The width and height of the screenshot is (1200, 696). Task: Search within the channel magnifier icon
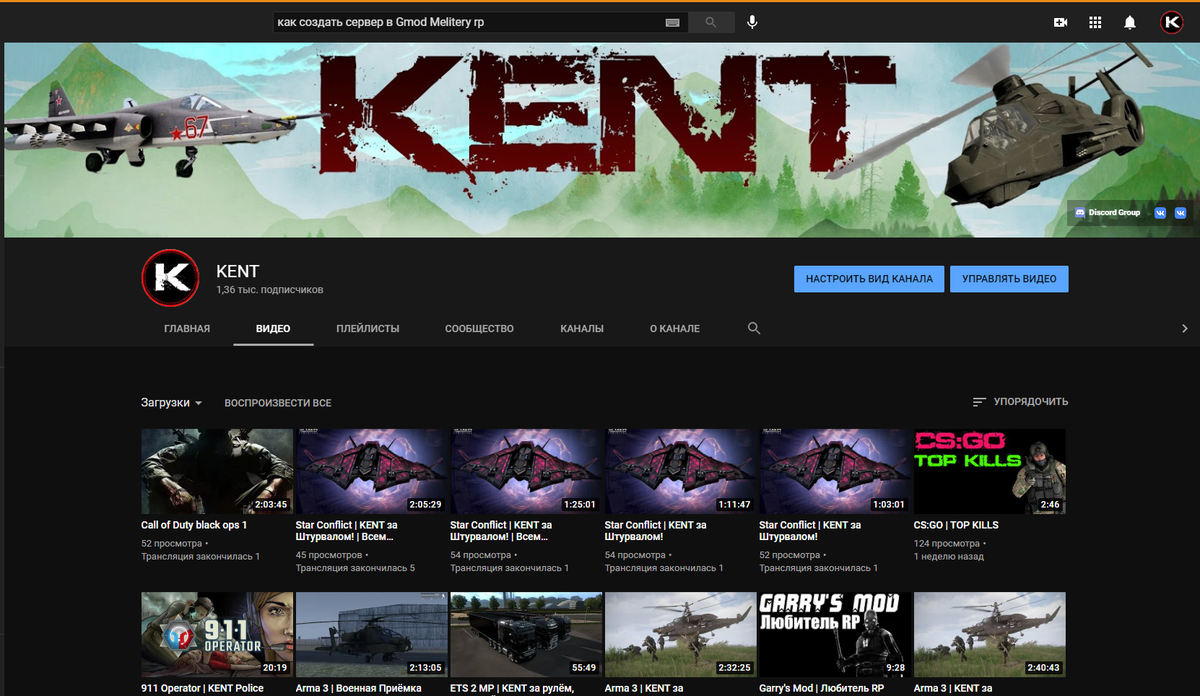(754, 328)
